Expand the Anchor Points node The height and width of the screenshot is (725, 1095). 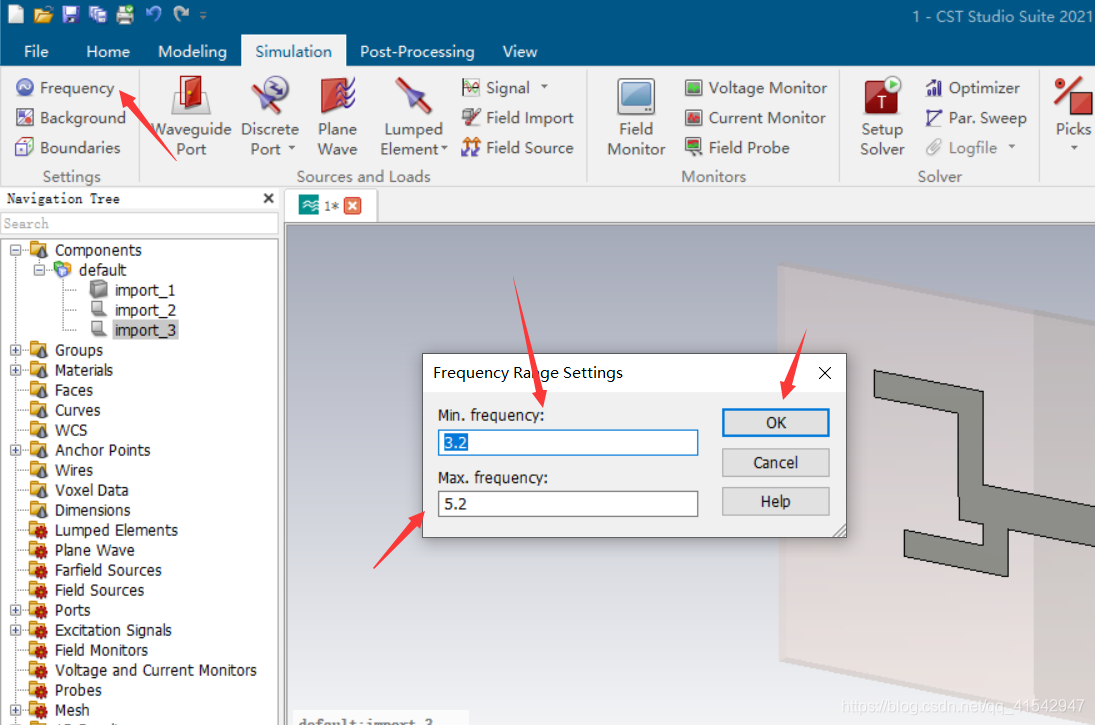coord(15,451)
